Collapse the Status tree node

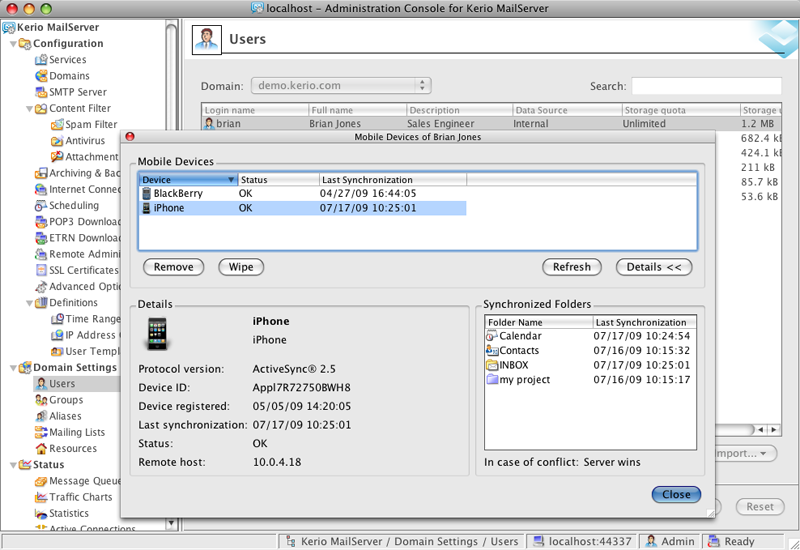pyautogui.click(x=13, y=465)
